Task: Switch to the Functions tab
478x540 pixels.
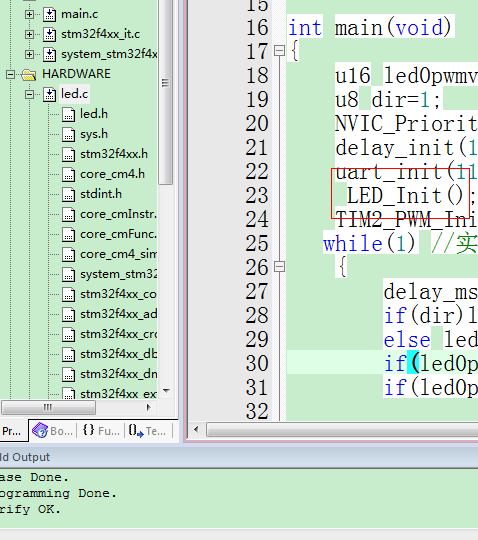Action: coord(101,430)
